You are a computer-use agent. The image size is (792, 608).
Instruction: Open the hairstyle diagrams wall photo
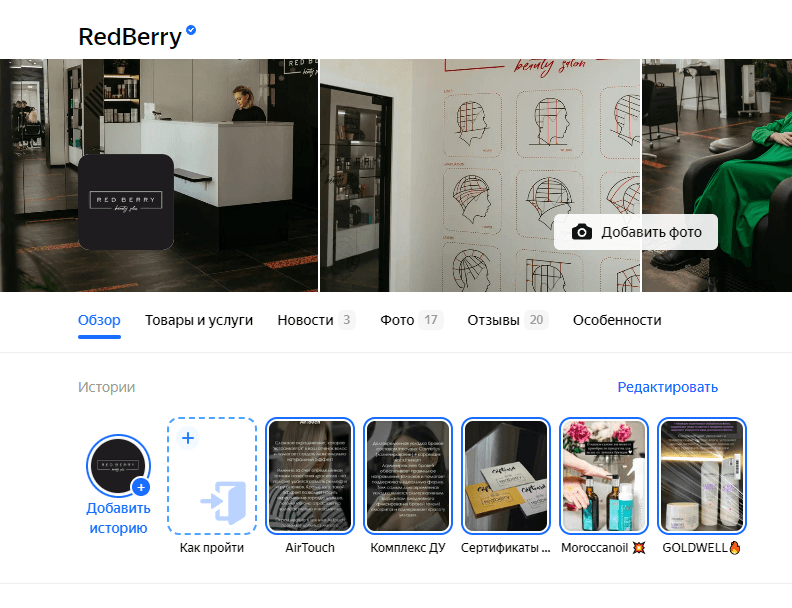pos(480,175)
